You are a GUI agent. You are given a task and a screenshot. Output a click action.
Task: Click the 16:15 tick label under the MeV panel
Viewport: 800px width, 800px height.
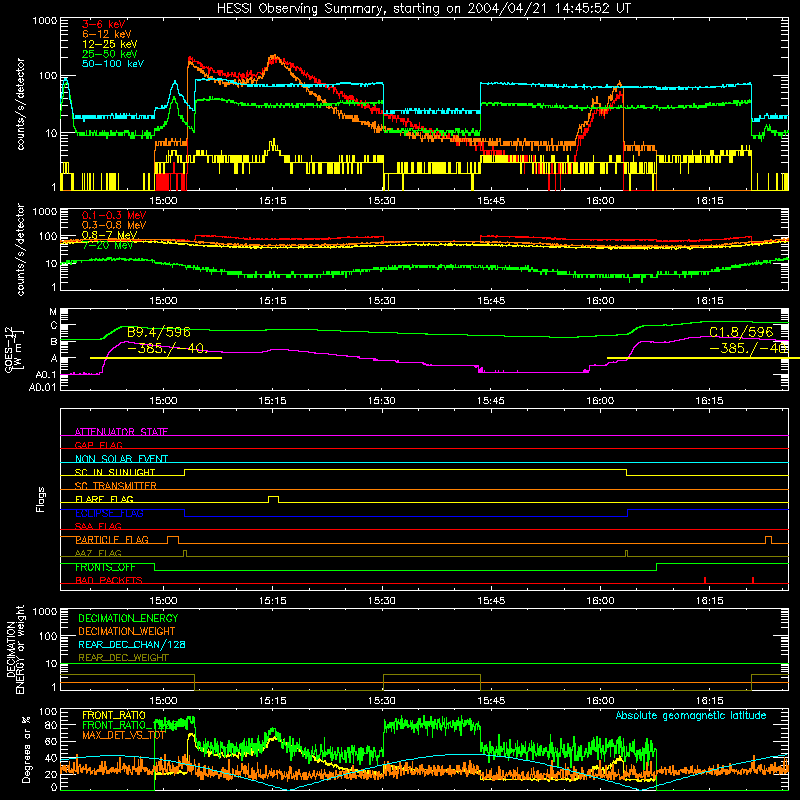[x=710, y=301]
